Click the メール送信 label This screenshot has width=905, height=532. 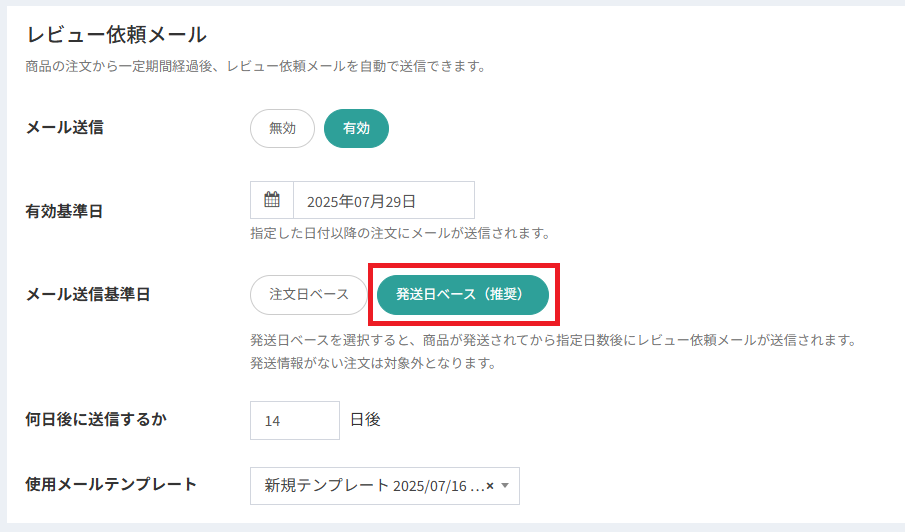[64, 128]
